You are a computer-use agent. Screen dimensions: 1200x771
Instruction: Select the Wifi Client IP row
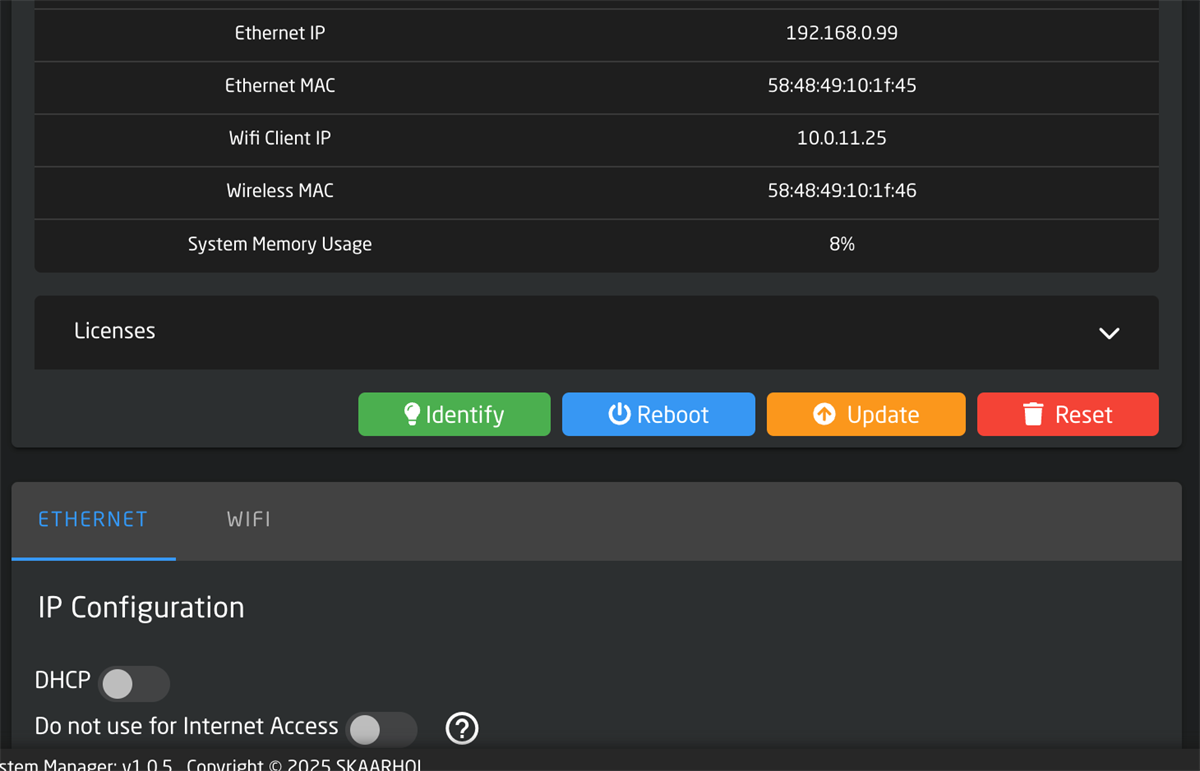(596, 139)
